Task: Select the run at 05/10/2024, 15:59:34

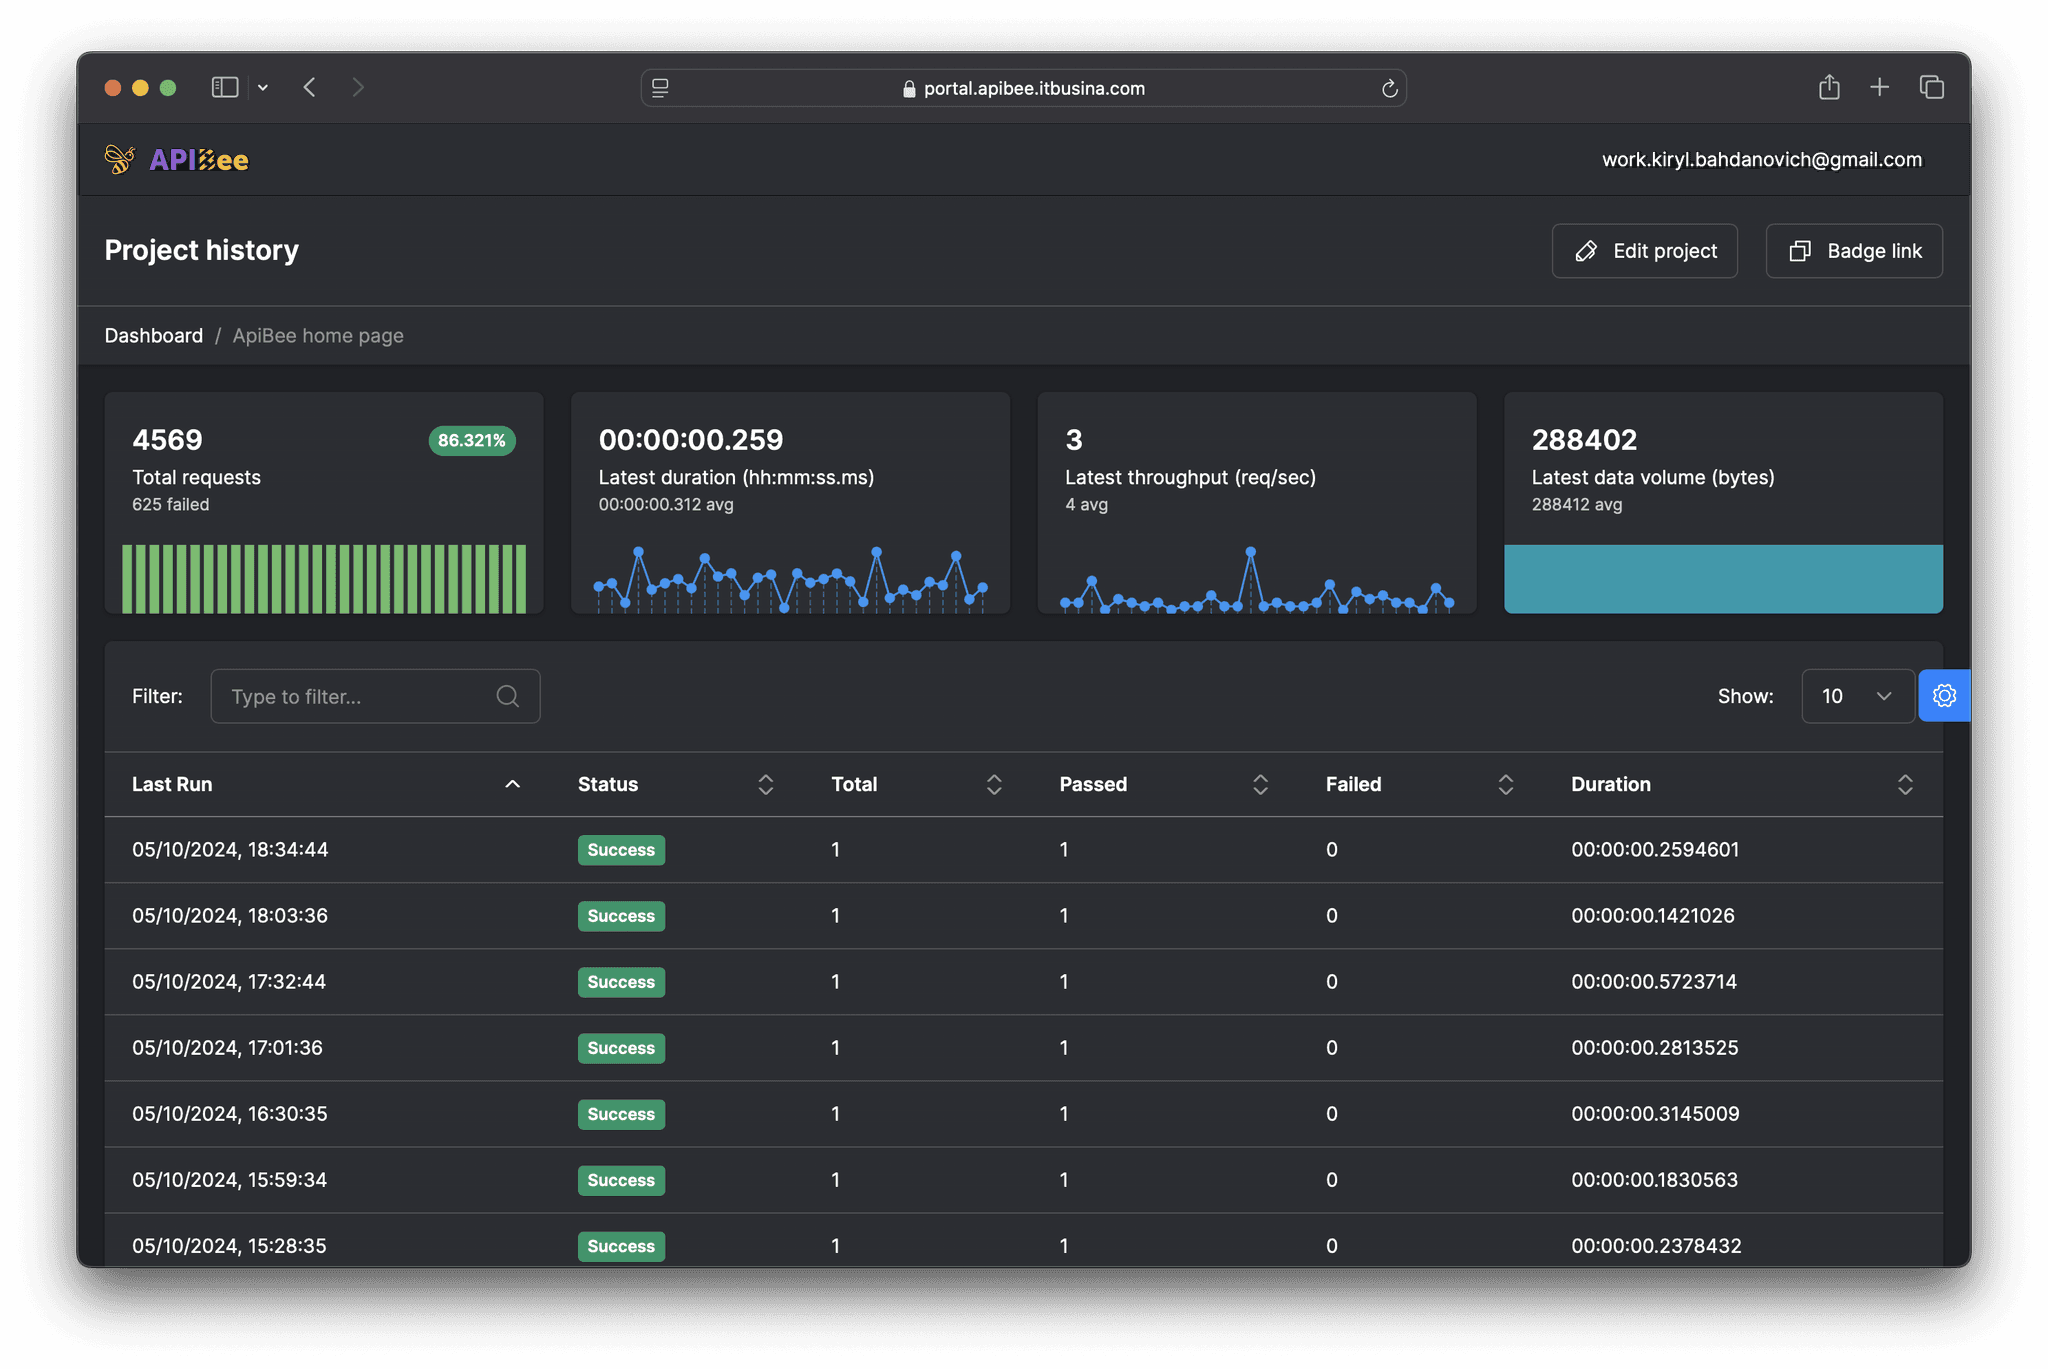Action: (1023, 1180)
